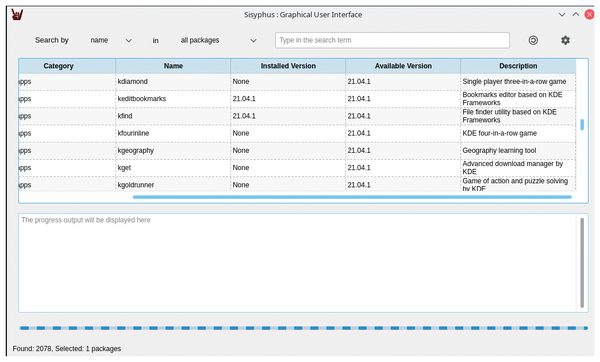Sort by the Name column header
The height and width of the screenshot is (362, 600).
tap(173, 66)
